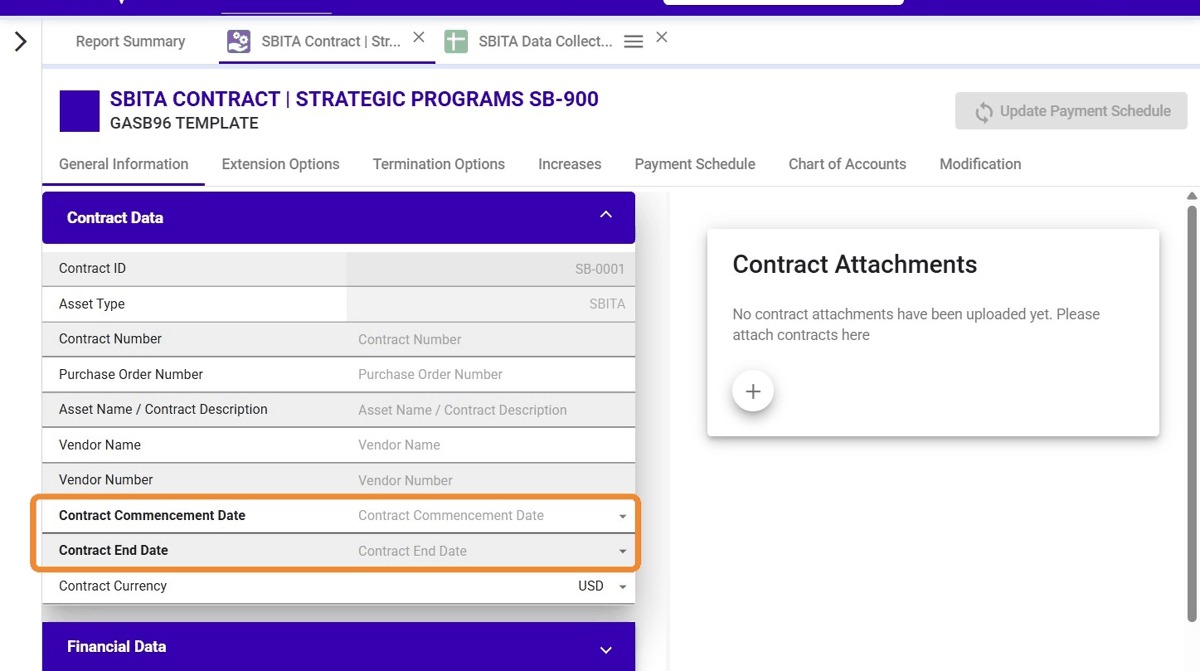Viewport: 1200px width, 671px height.
Task: Open the hamburger menu beside SBITA Data Collection
Action: coord(633,42)
